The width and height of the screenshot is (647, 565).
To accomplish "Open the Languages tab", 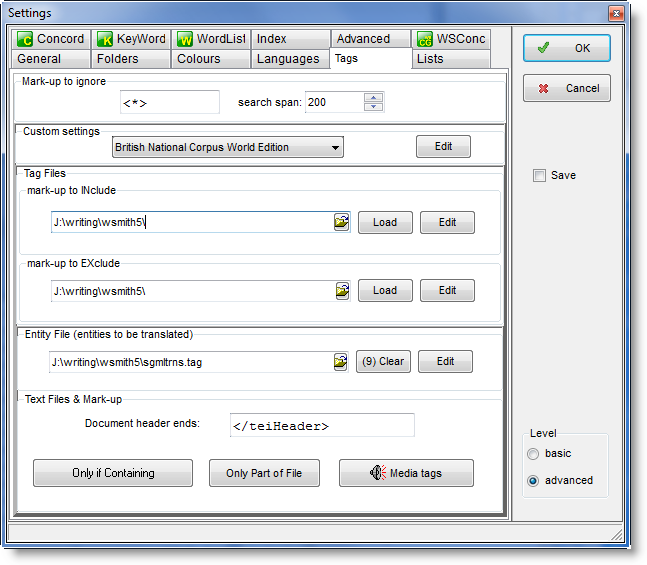I will [x=290, y=59].
